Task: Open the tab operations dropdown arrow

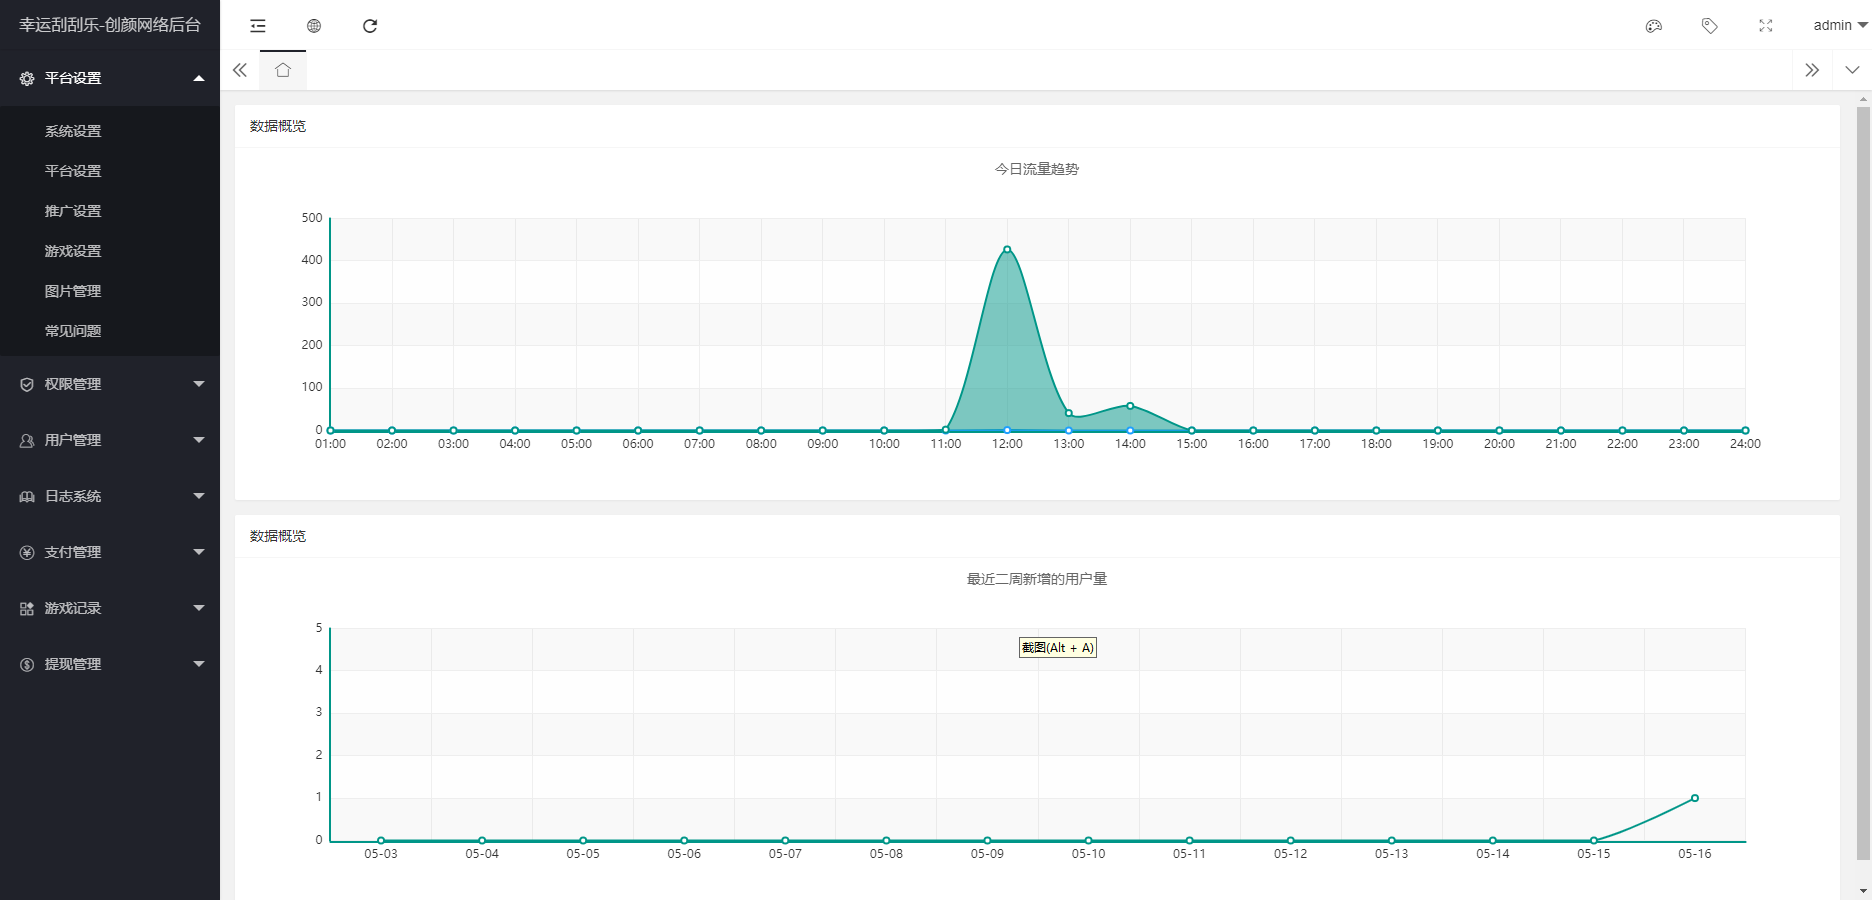Action: [x=1852, y=70]
